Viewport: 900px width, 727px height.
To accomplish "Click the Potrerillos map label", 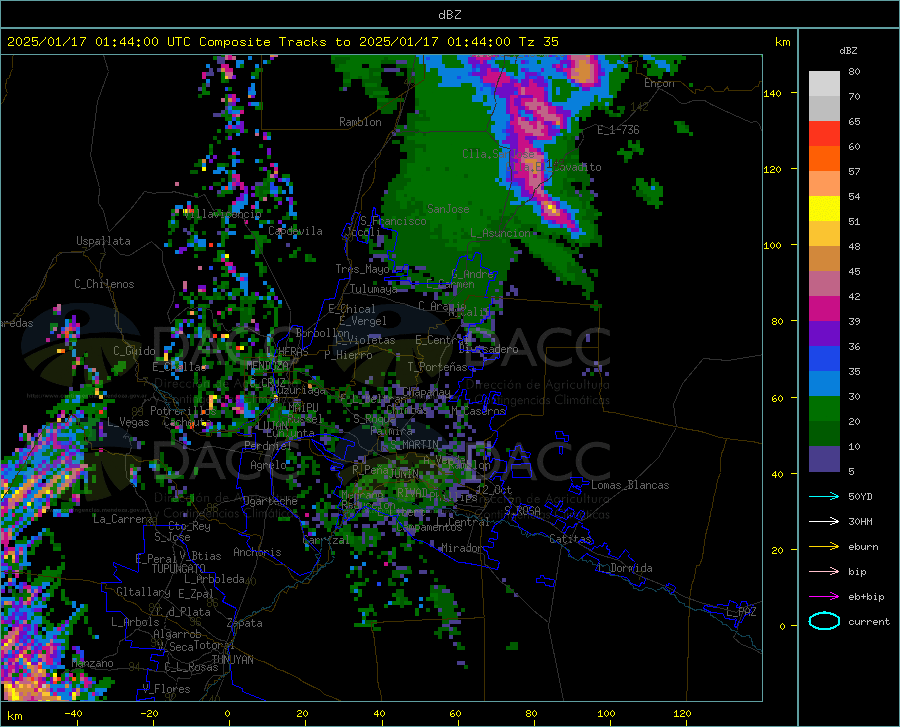I will [184, 411].
